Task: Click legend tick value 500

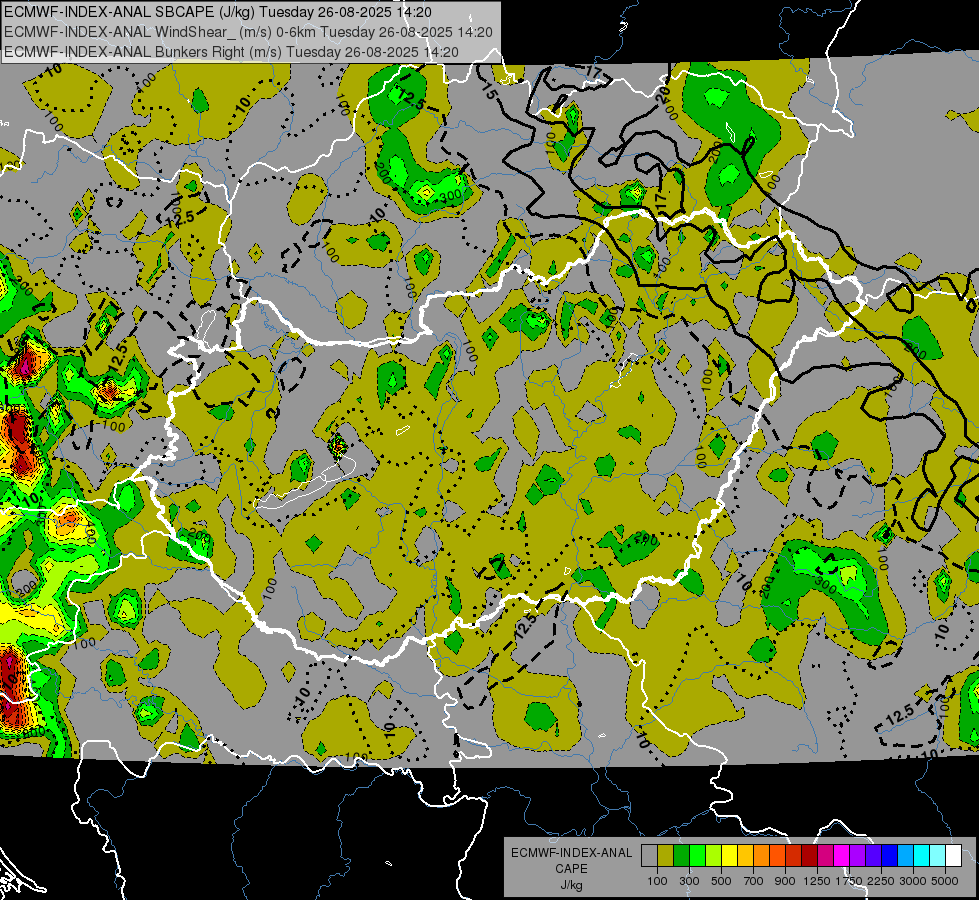Action: pyautogui.click(x=721, y=881)
